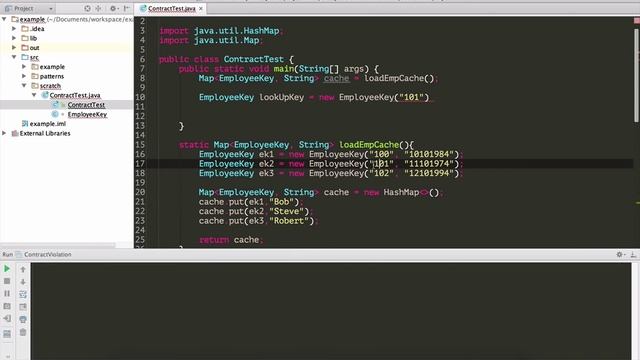Hide the Run tool window
This screenshot has height=360, width=640.
633,254
